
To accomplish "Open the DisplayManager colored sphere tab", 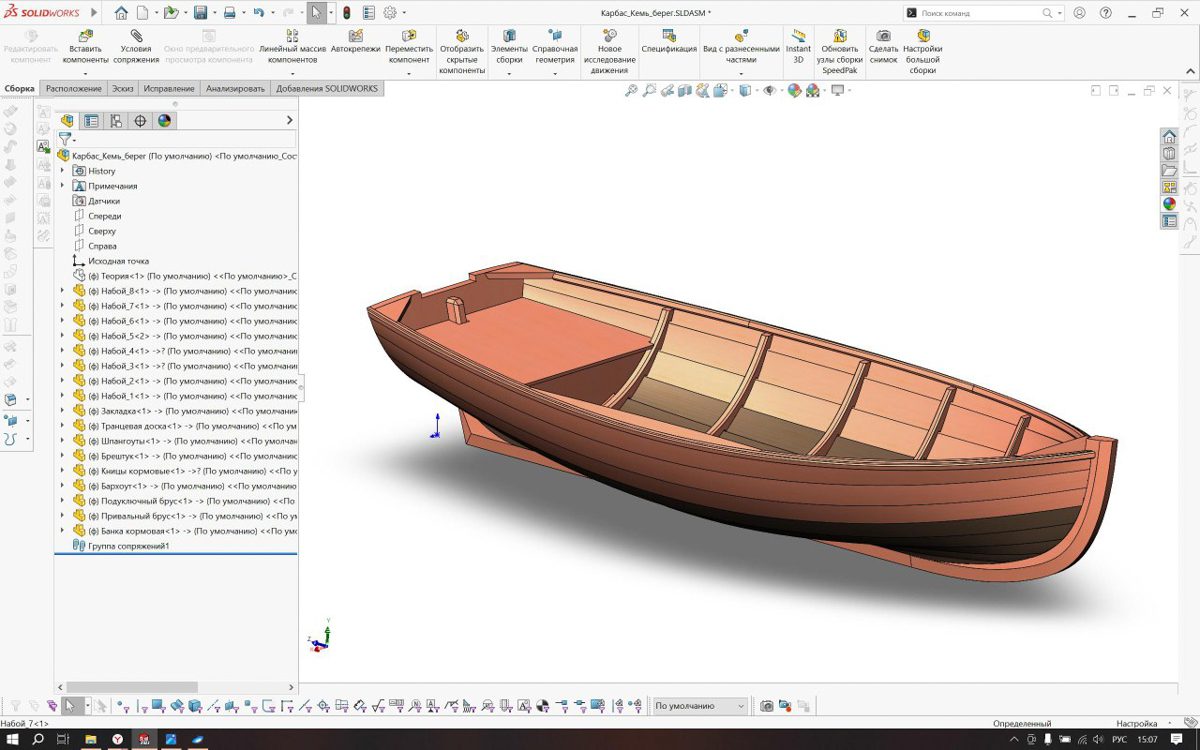I will point(164,121).
